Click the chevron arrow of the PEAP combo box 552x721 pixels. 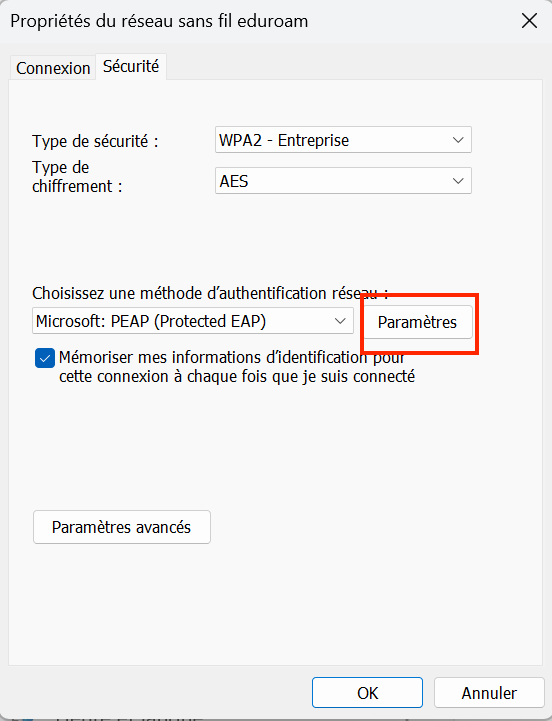[x=340, y=321]
